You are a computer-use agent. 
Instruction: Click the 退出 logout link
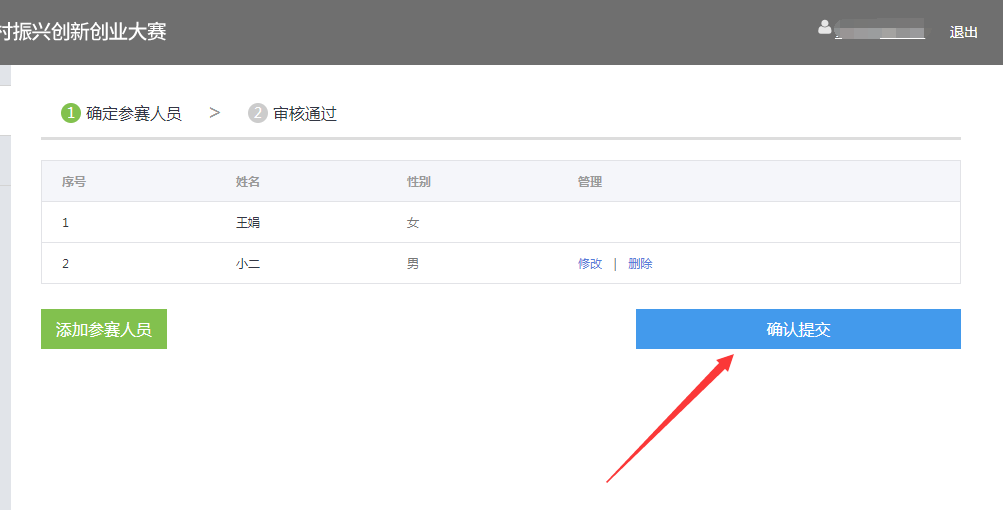(963, 32)
